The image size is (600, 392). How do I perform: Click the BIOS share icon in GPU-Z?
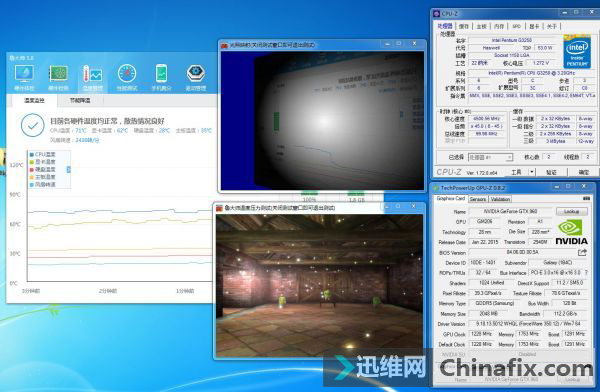582,252
